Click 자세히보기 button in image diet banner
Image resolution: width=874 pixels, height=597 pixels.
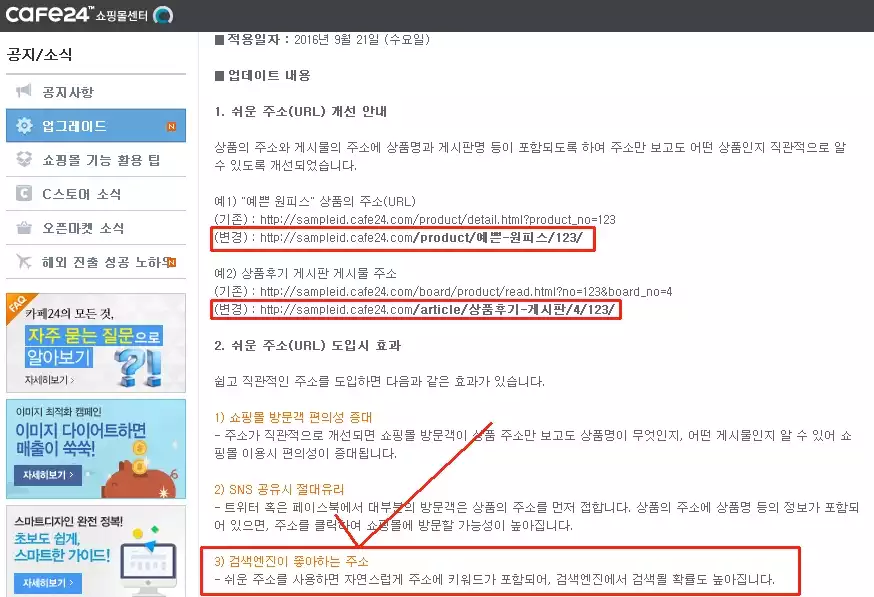click(x=48, y=475)
